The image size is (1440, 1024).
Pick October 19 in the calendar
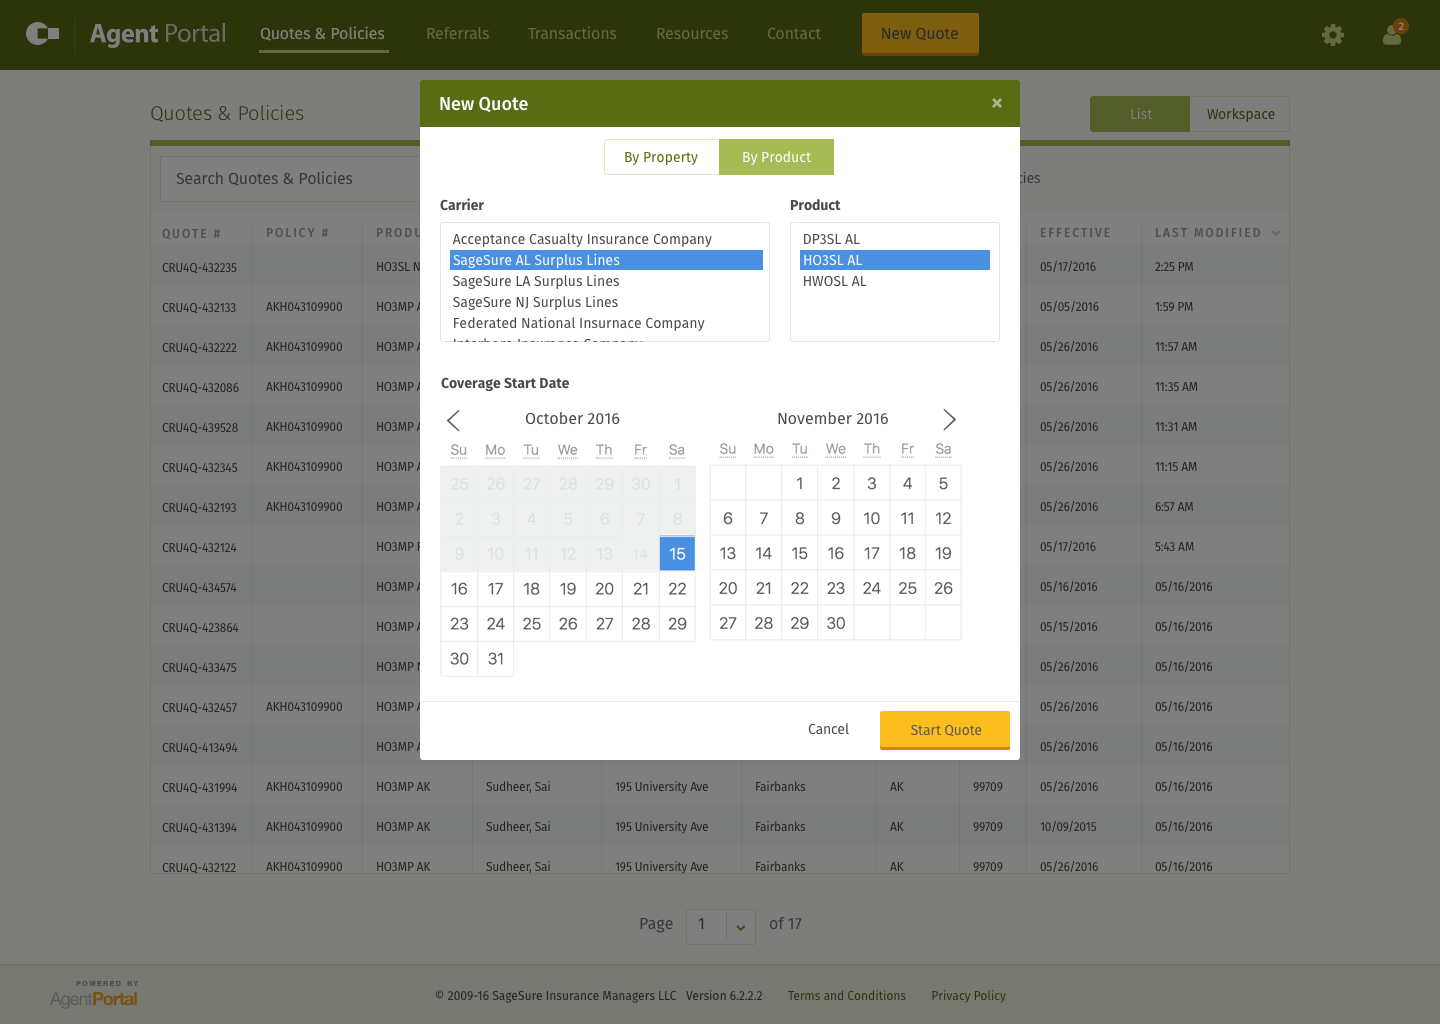coord(568,589)
